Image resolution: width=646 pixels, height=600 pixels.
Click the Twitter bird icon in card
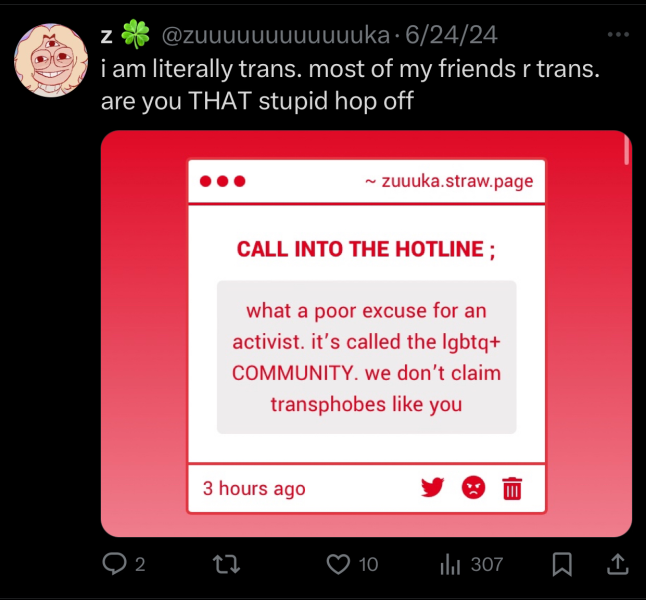[432, 488]
